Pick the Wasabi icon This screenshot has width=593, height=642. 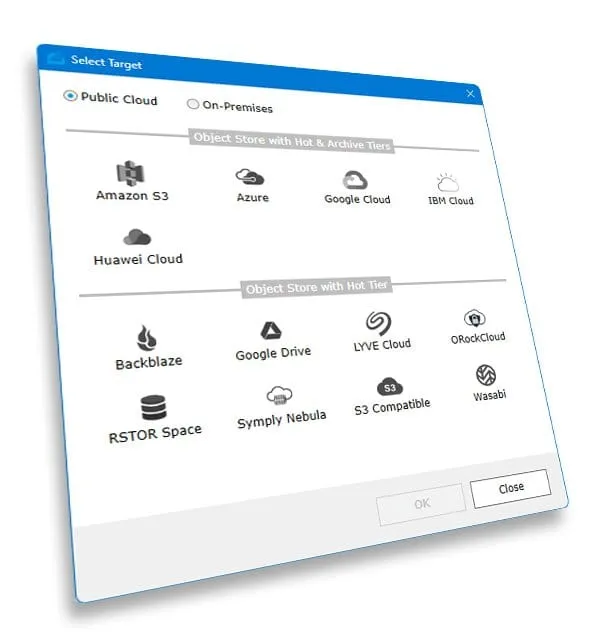coord(486,375)
